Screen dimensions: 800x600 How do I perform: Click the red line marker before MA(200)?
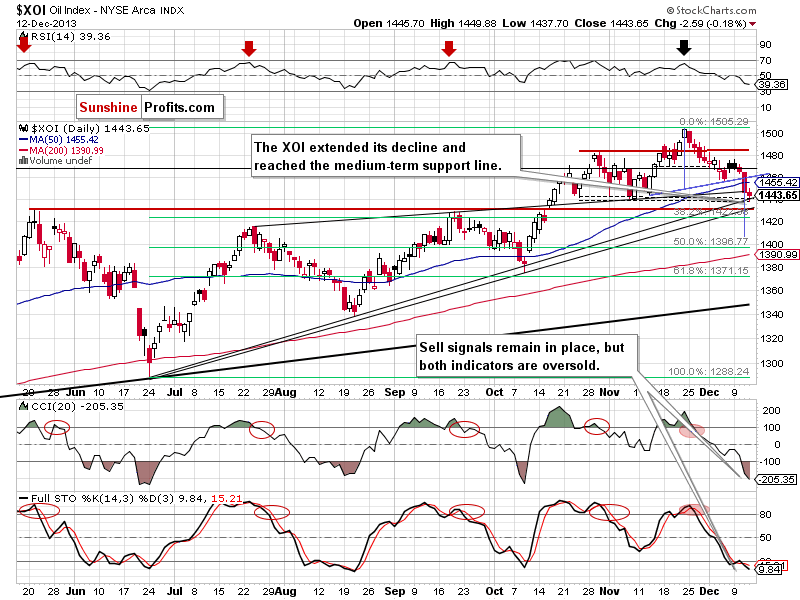23,151
